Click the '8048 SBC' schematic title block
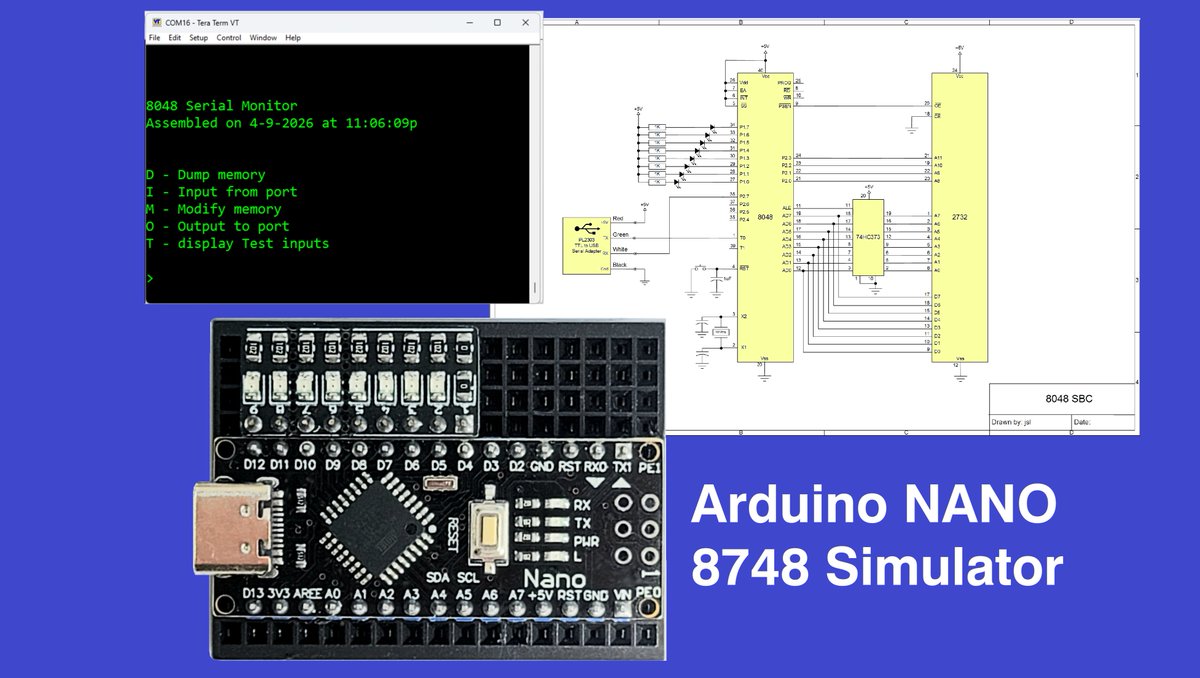Screen dimensions: 1200x678 [1062, 398]
